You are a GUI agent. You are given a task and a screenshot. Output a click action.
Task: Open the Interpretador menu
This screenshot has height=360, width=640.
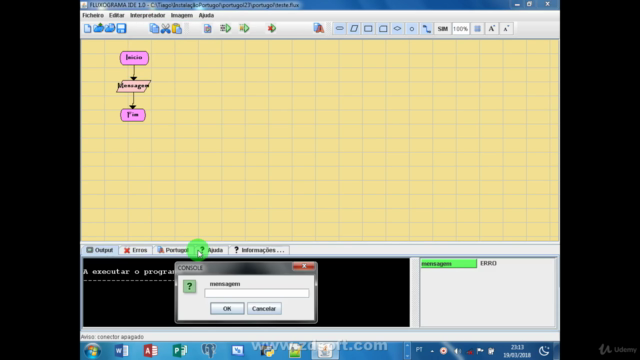[147, 15]
